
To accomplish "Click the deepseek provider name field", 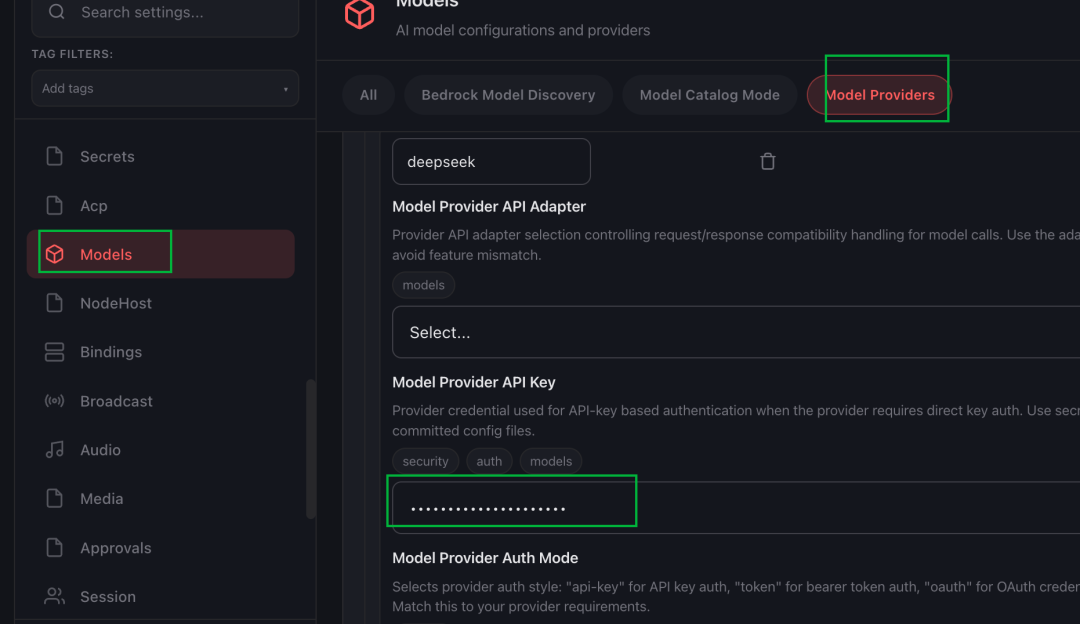I will coord(491,162).
